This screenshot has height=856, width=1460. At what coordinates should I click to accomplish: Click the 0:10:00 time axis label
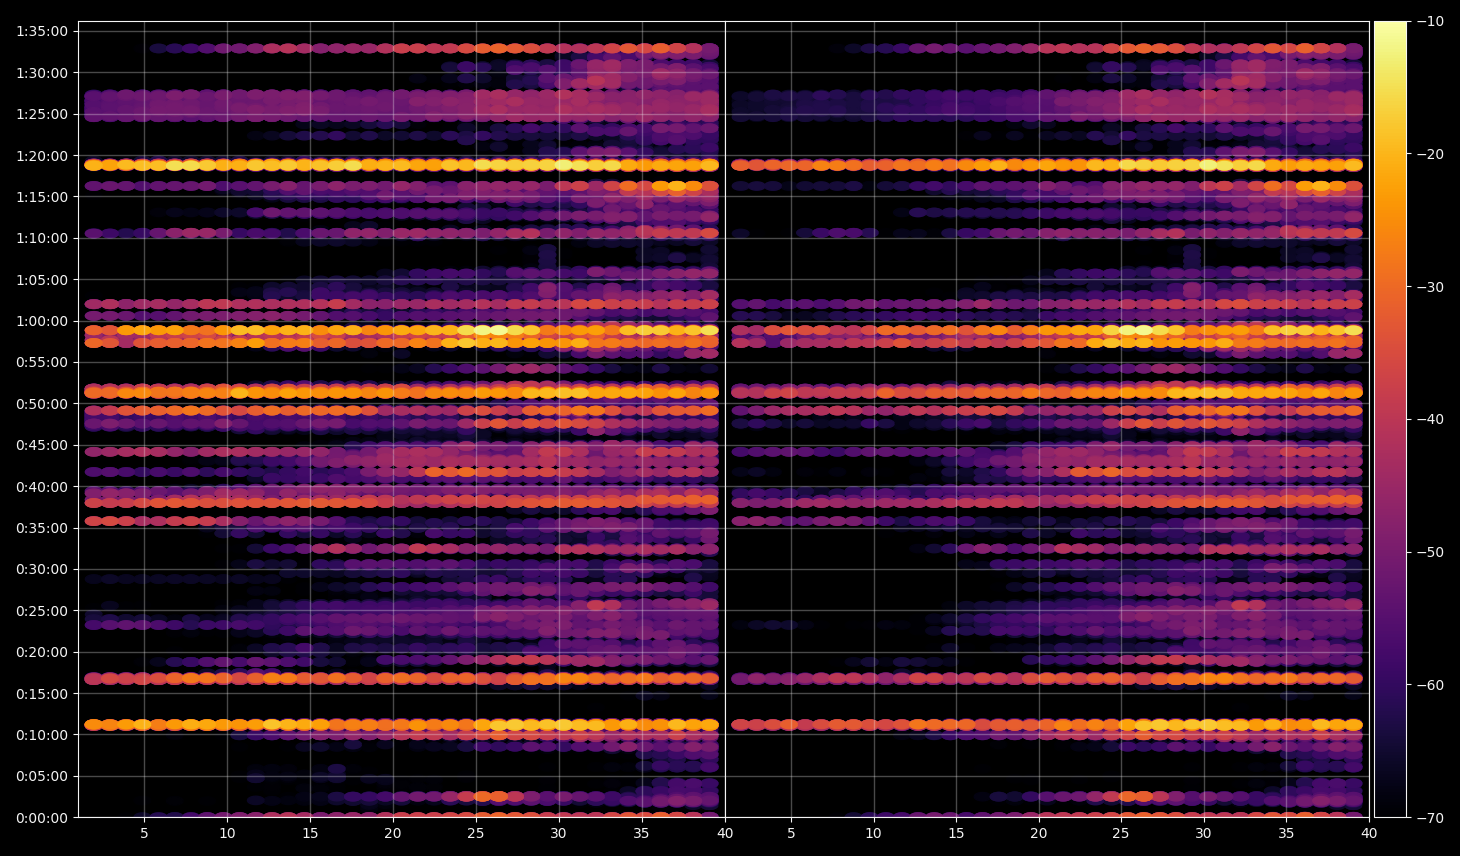(42, 735)
